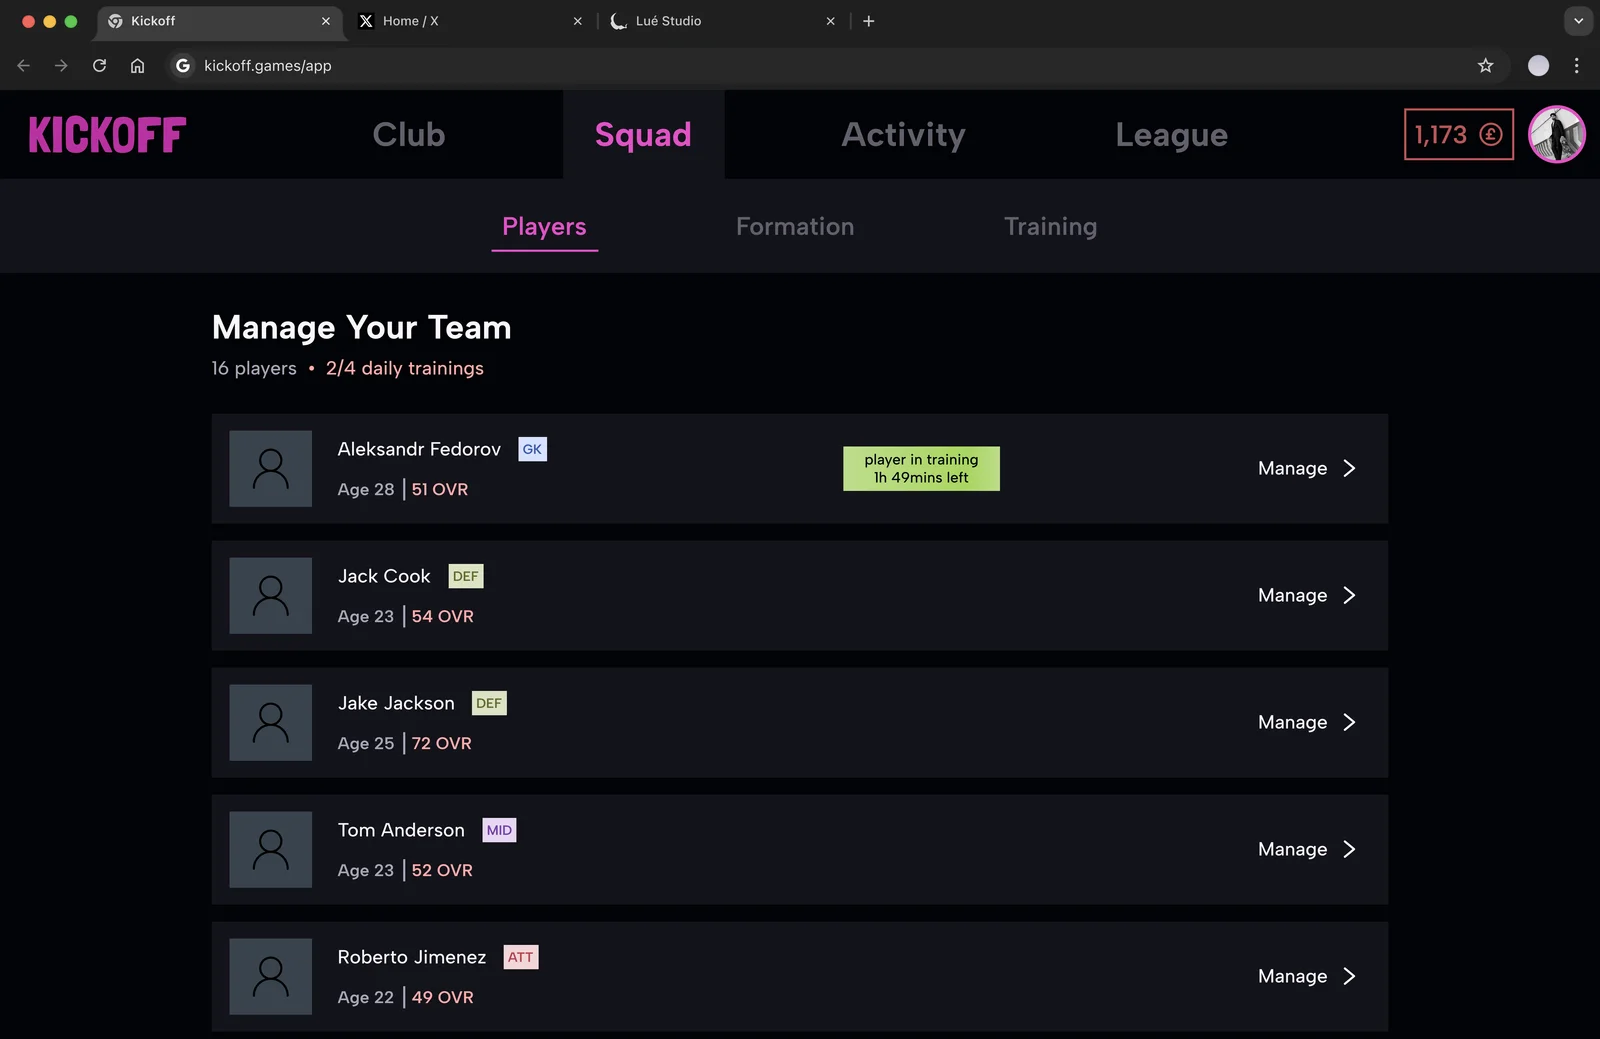Image resolution: width=1600 pixels, height=1039 pixels.
Task: Open the Chrome three-dot menu
Action: tap(1576, 66)
